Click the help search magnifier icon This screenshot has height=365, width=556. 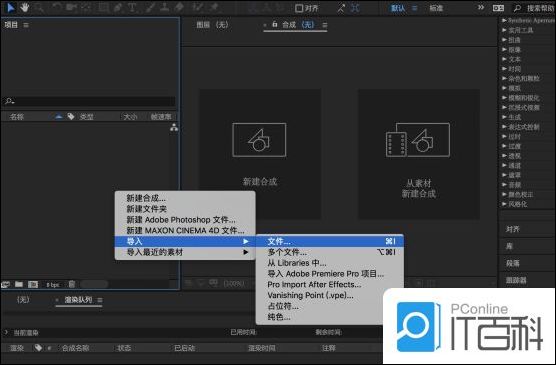[x=517, y=8]
